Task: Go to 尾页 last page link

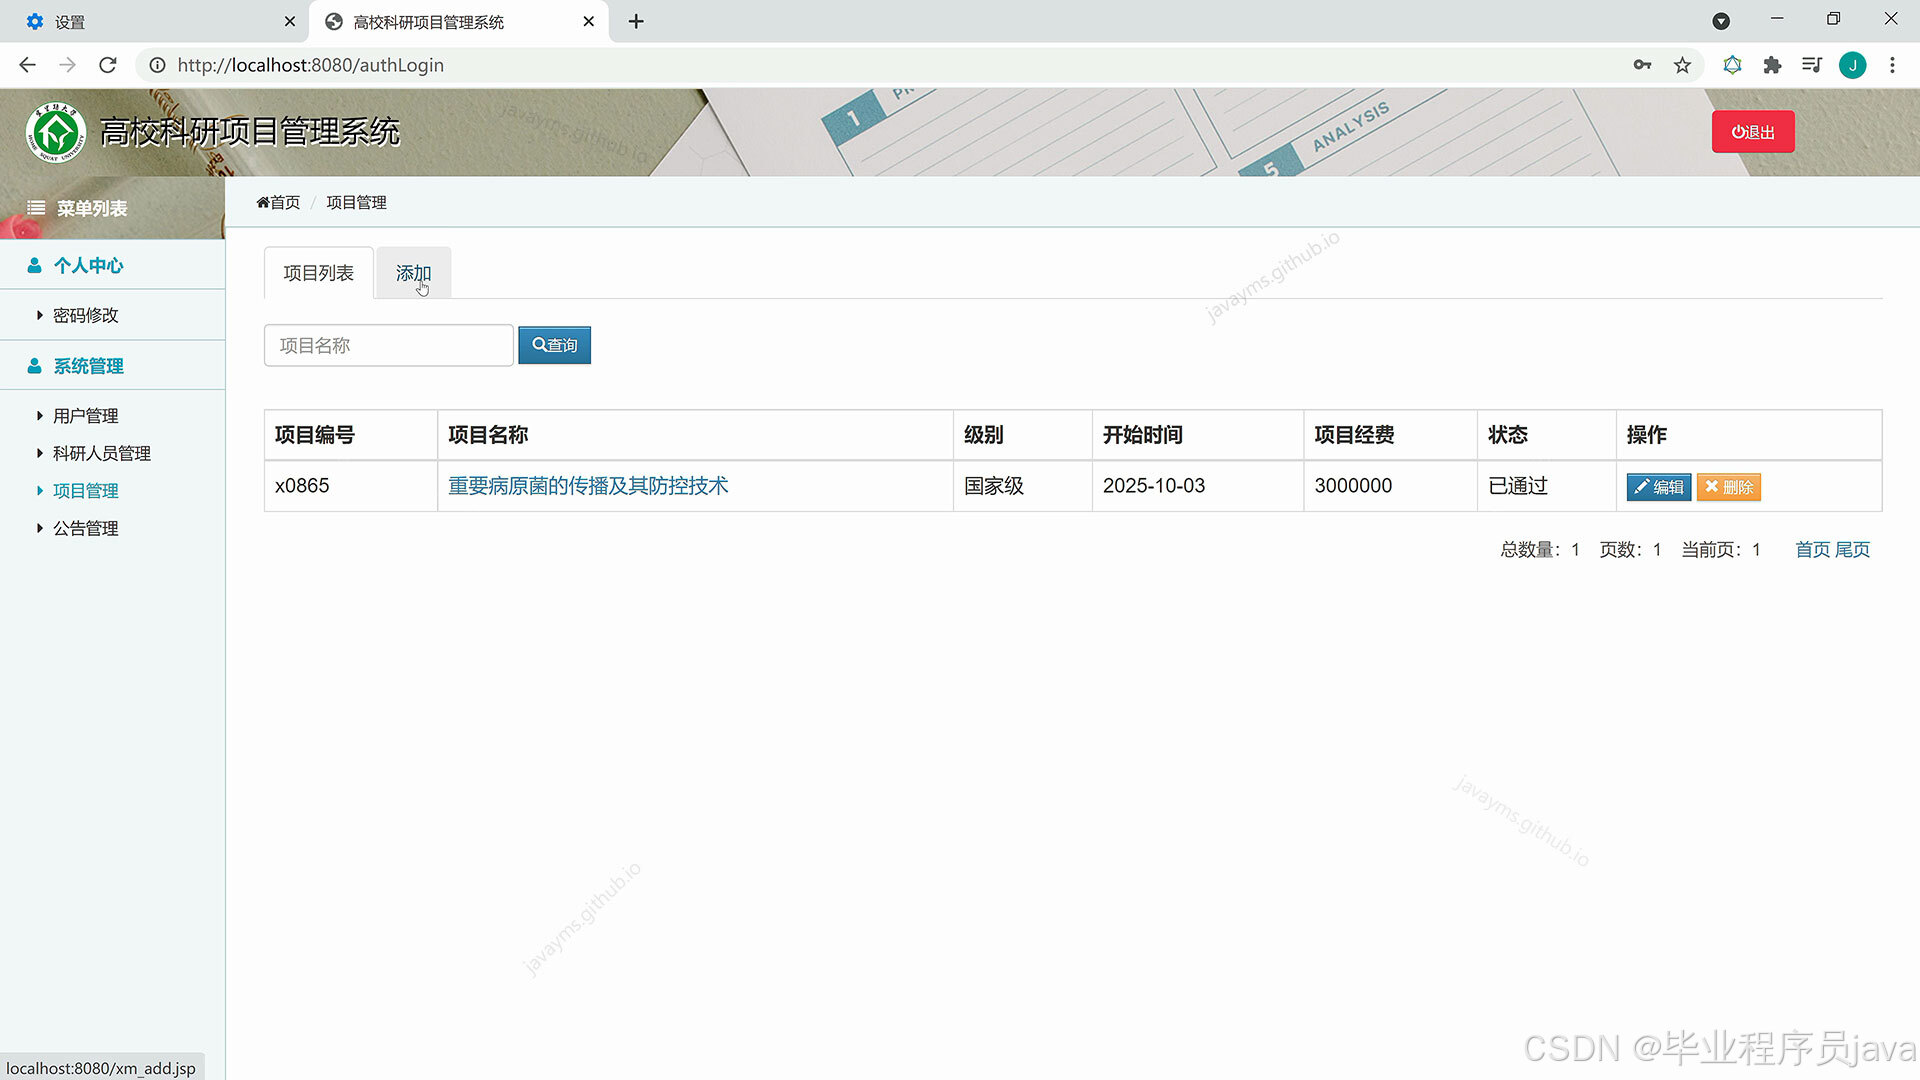Action: [1852, 550]
